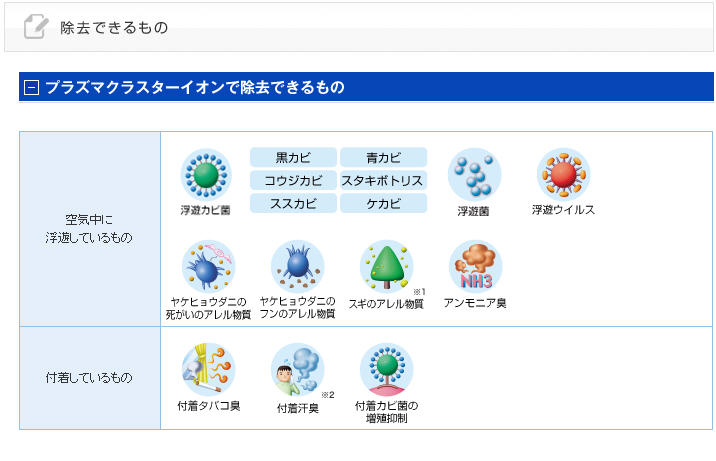Click the 浮遊菌 caption text
The image size is (716, 461).
(474, 211)
